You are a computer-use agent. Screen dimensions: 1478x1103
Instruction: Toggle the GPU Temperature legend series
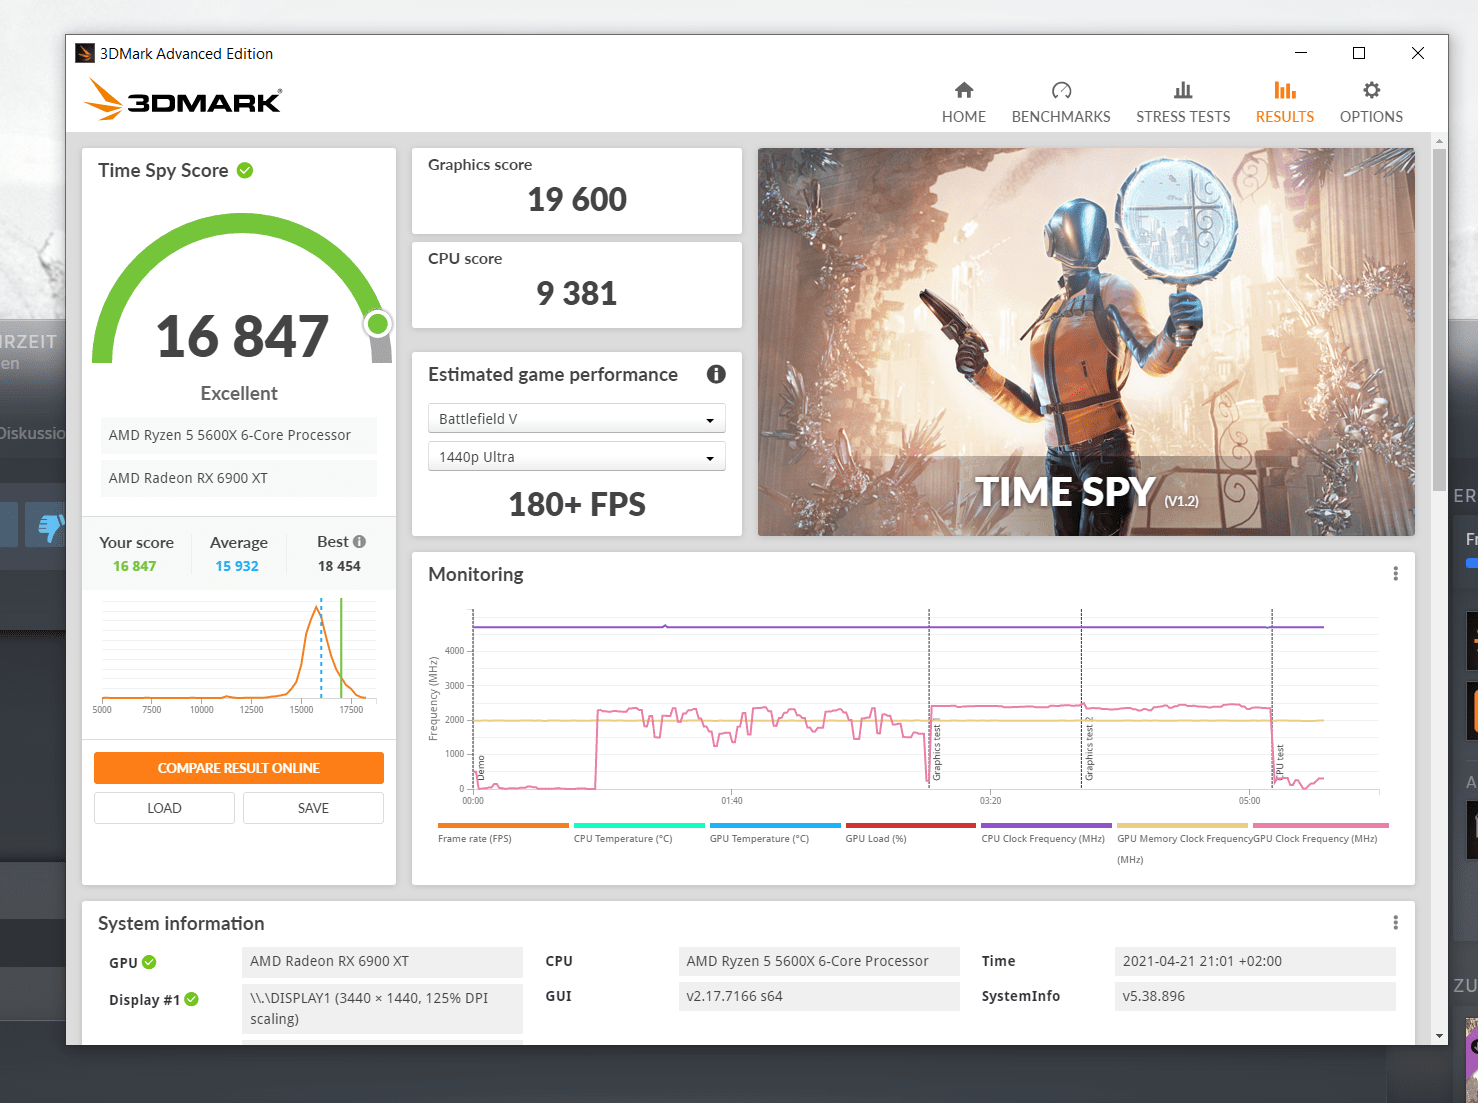[x=774, y=834]
